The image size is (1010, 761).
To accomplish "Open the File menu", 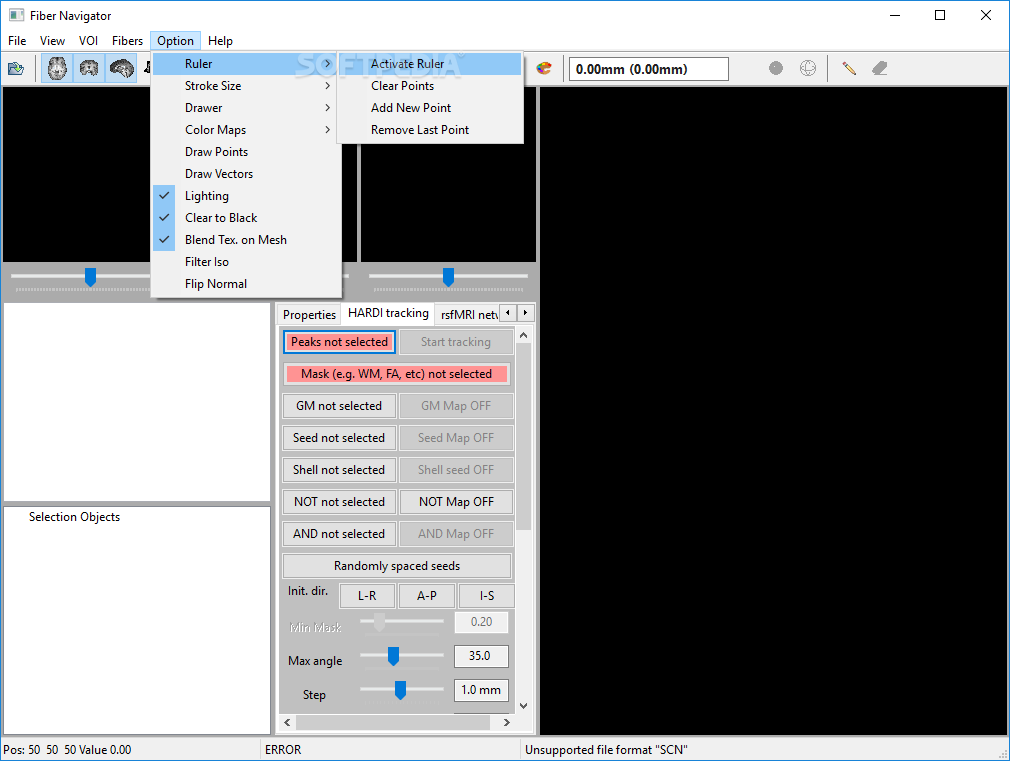I will pos(17,41).
